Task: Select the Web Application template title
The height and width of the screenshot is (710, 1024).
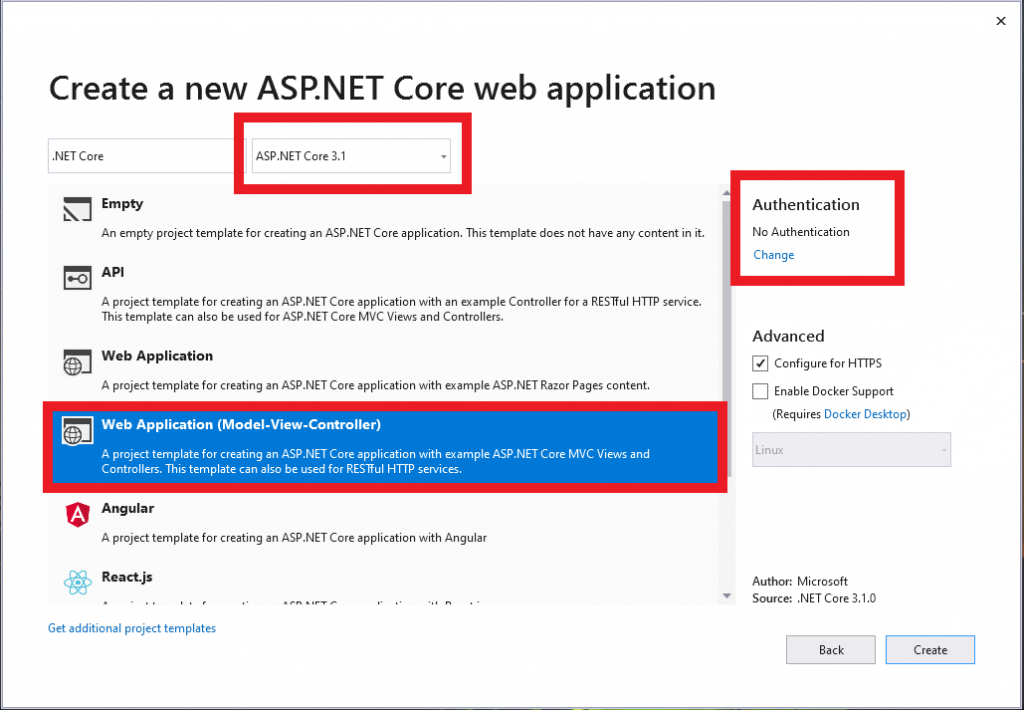Action: [x=157, y=355]
